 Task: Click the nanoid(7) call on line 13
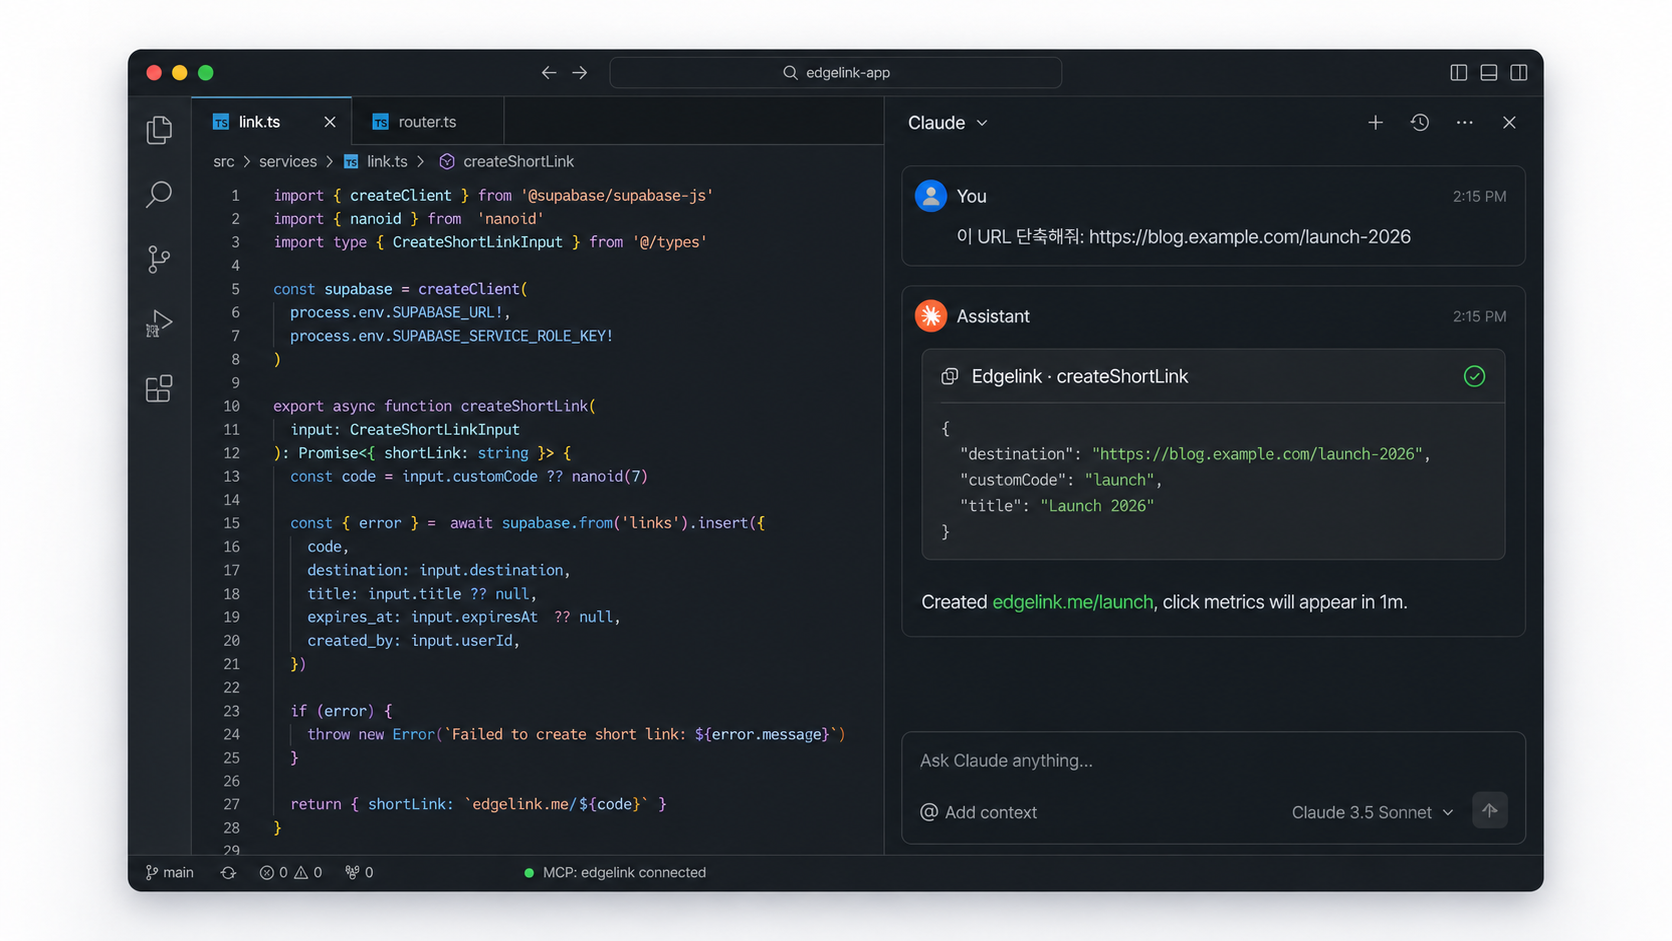point(610,476)
